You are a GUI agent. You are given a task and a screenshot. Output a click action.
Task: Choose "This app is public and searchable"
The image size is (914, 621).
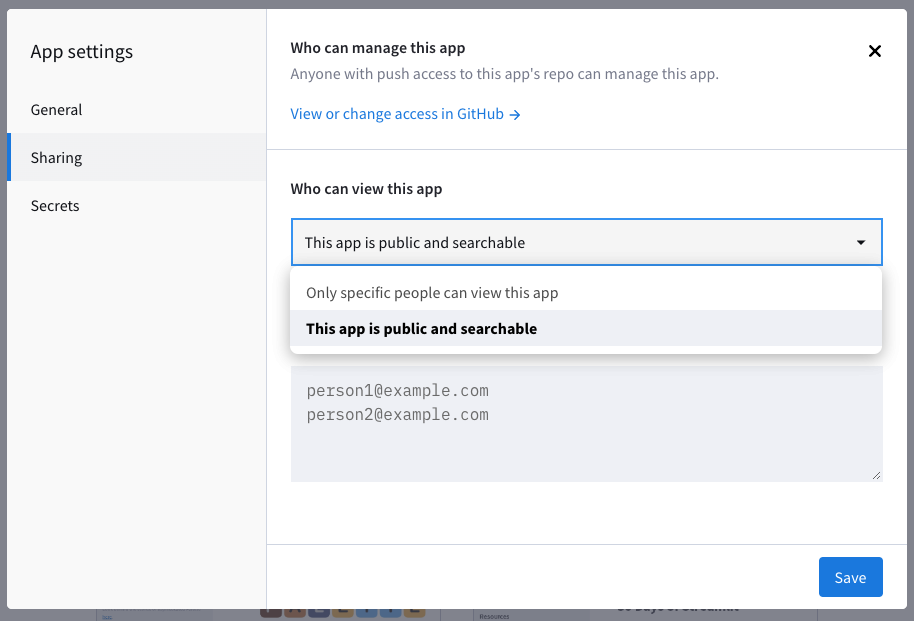tap(419, 328)
